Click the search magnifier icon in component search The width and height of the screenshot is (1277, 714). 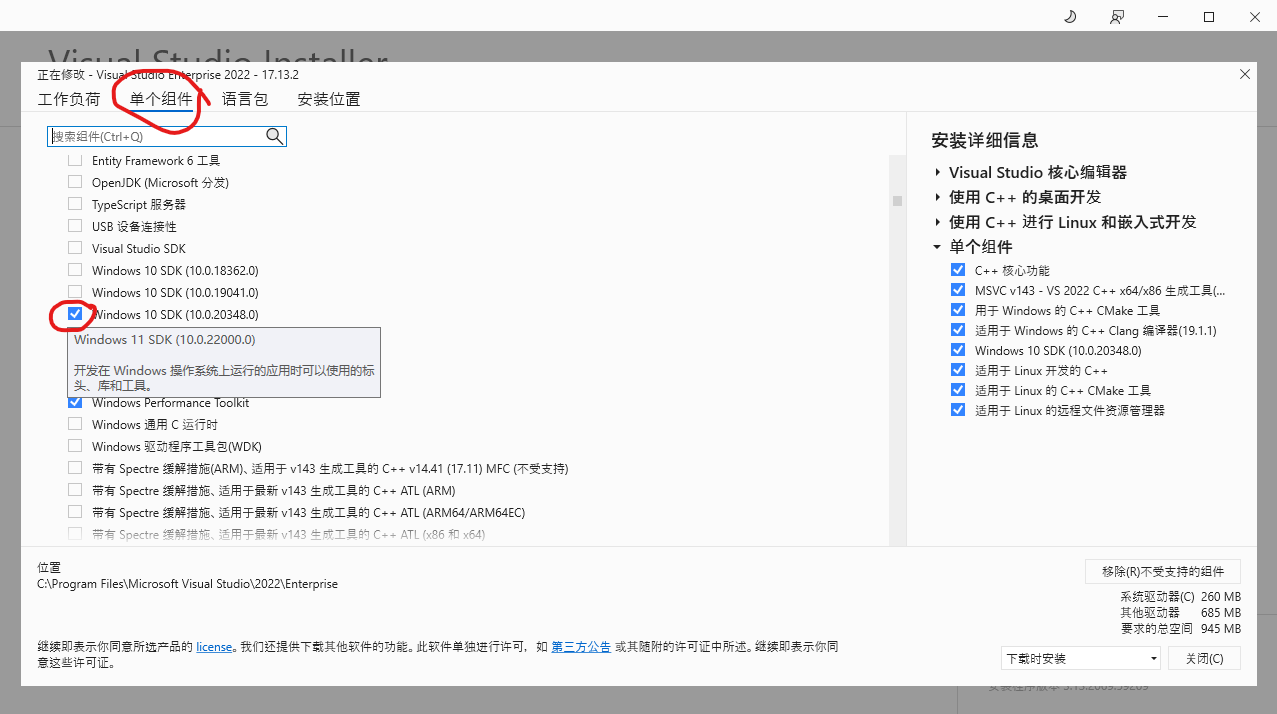(x=274, y=136)
